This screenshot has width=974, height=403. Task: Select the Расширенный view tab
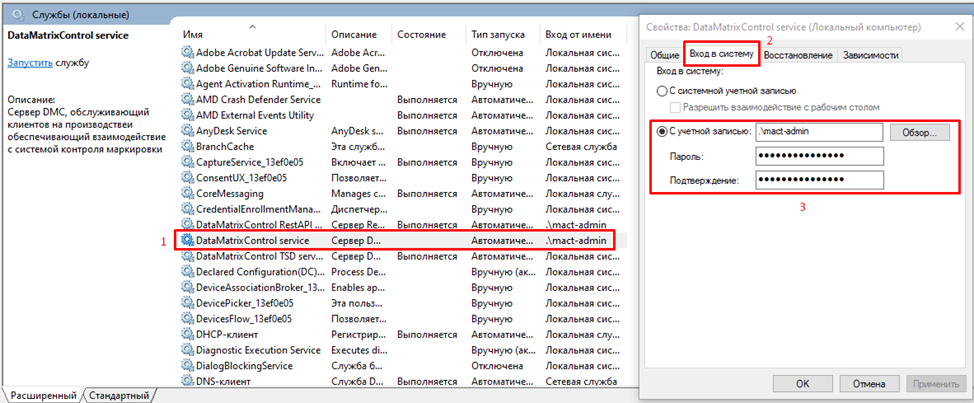pyautogui.click(x=43, y=395)
